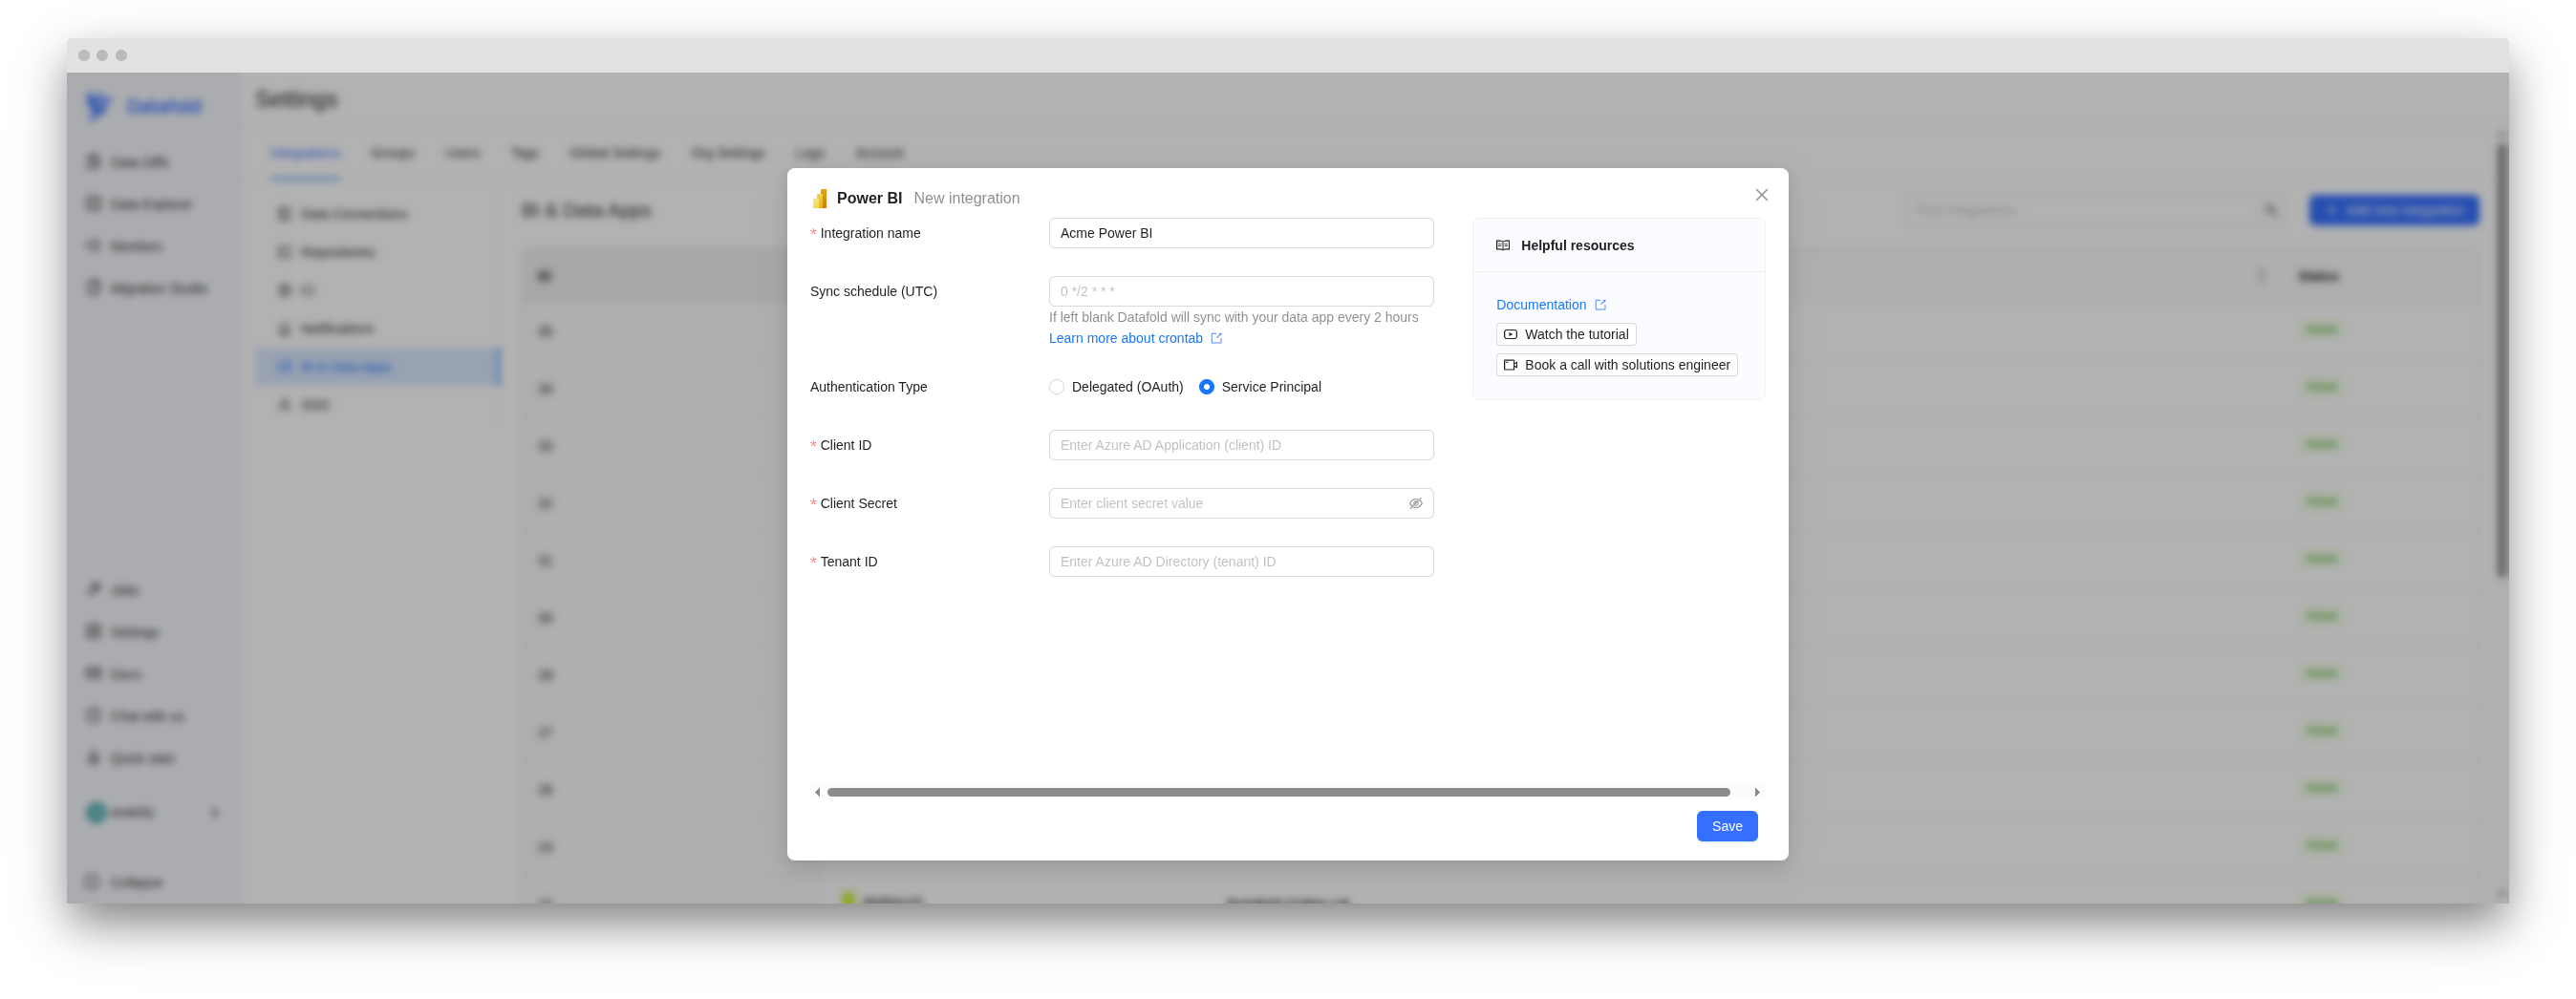Select Delegated (OAuth) authentication
Image resolution: width=2576 pixels, height=999 pixels.
pyautogui.click(x=1056, y=387)
